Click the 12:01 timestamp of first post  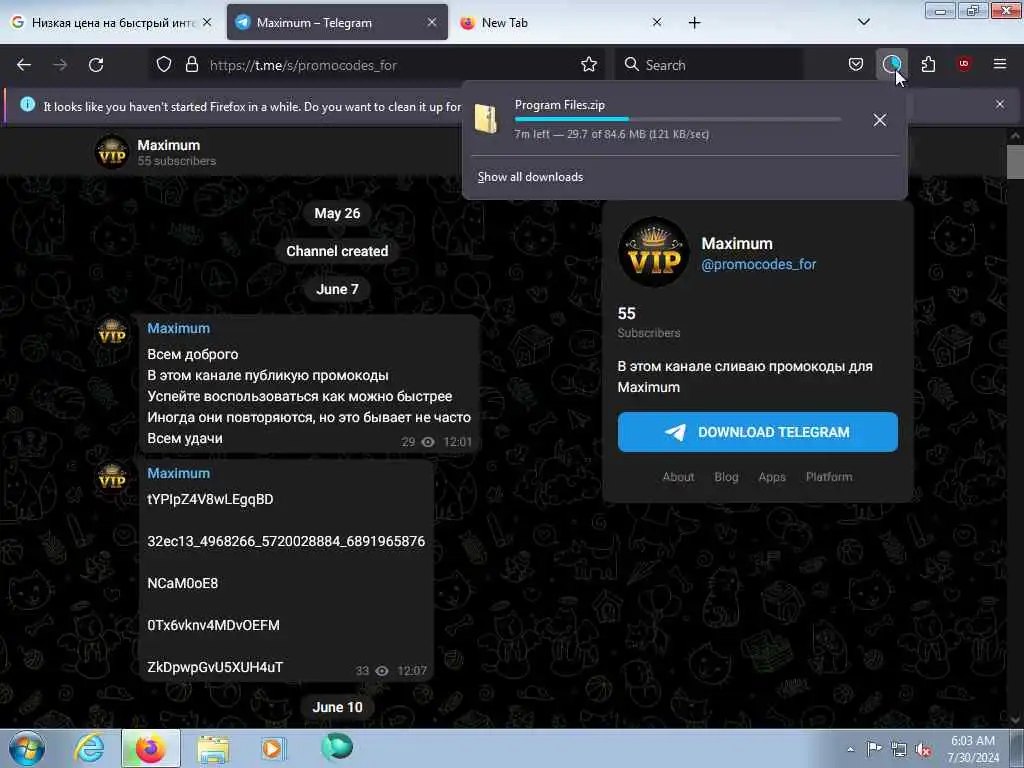(x=457, y=442)
